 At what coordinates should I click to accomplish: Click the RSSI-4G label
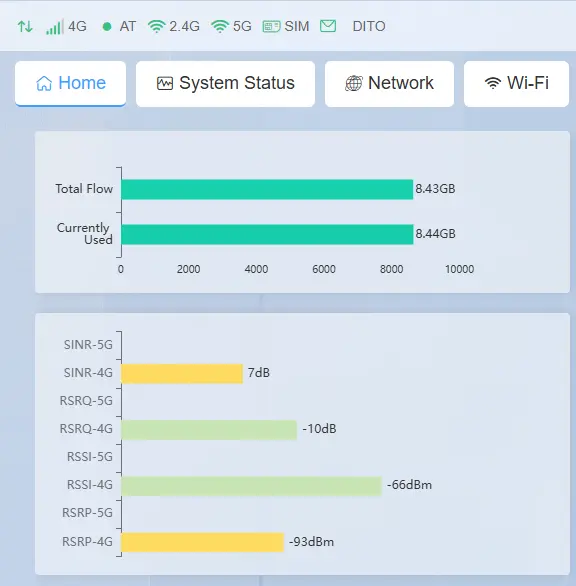point(90,485)
